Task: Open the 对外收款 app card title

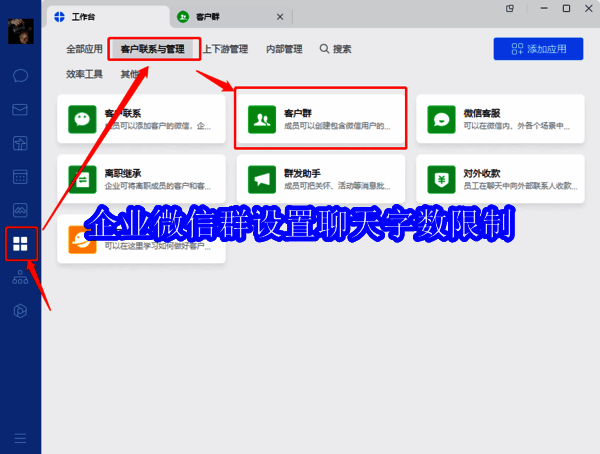Action: click(482, 173)
